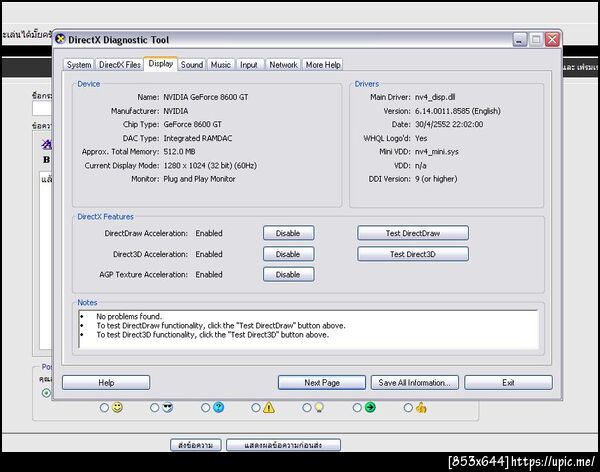Select the sunglasses face icon radio
The image size is (600, 472).
coord(155,408)
